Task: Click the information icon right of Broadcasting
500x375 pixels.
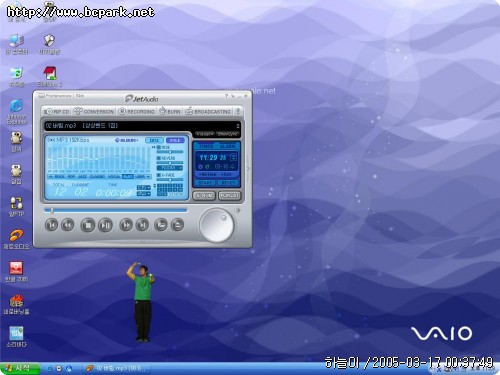Action: click(x=238, y=111)
